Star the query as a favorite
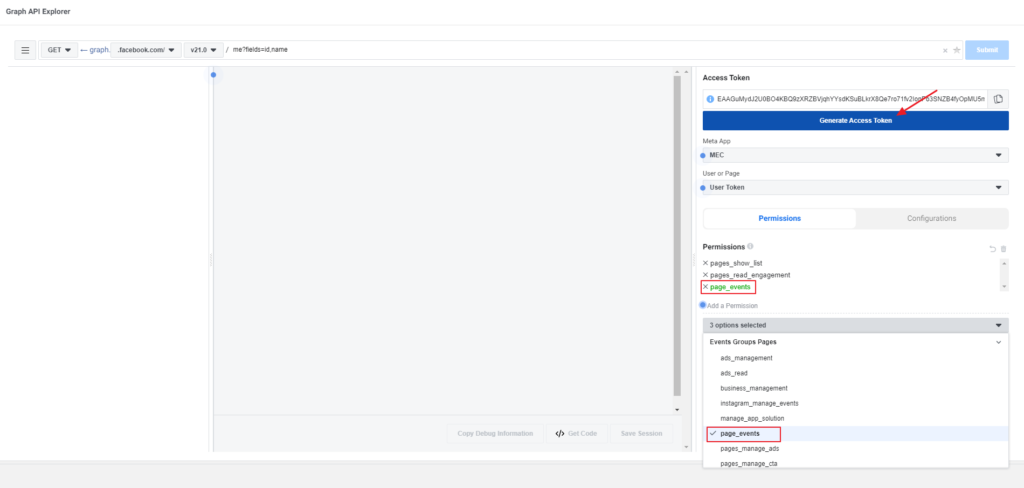The height and width of the screenshot is (488, 1024). point(957,50)
